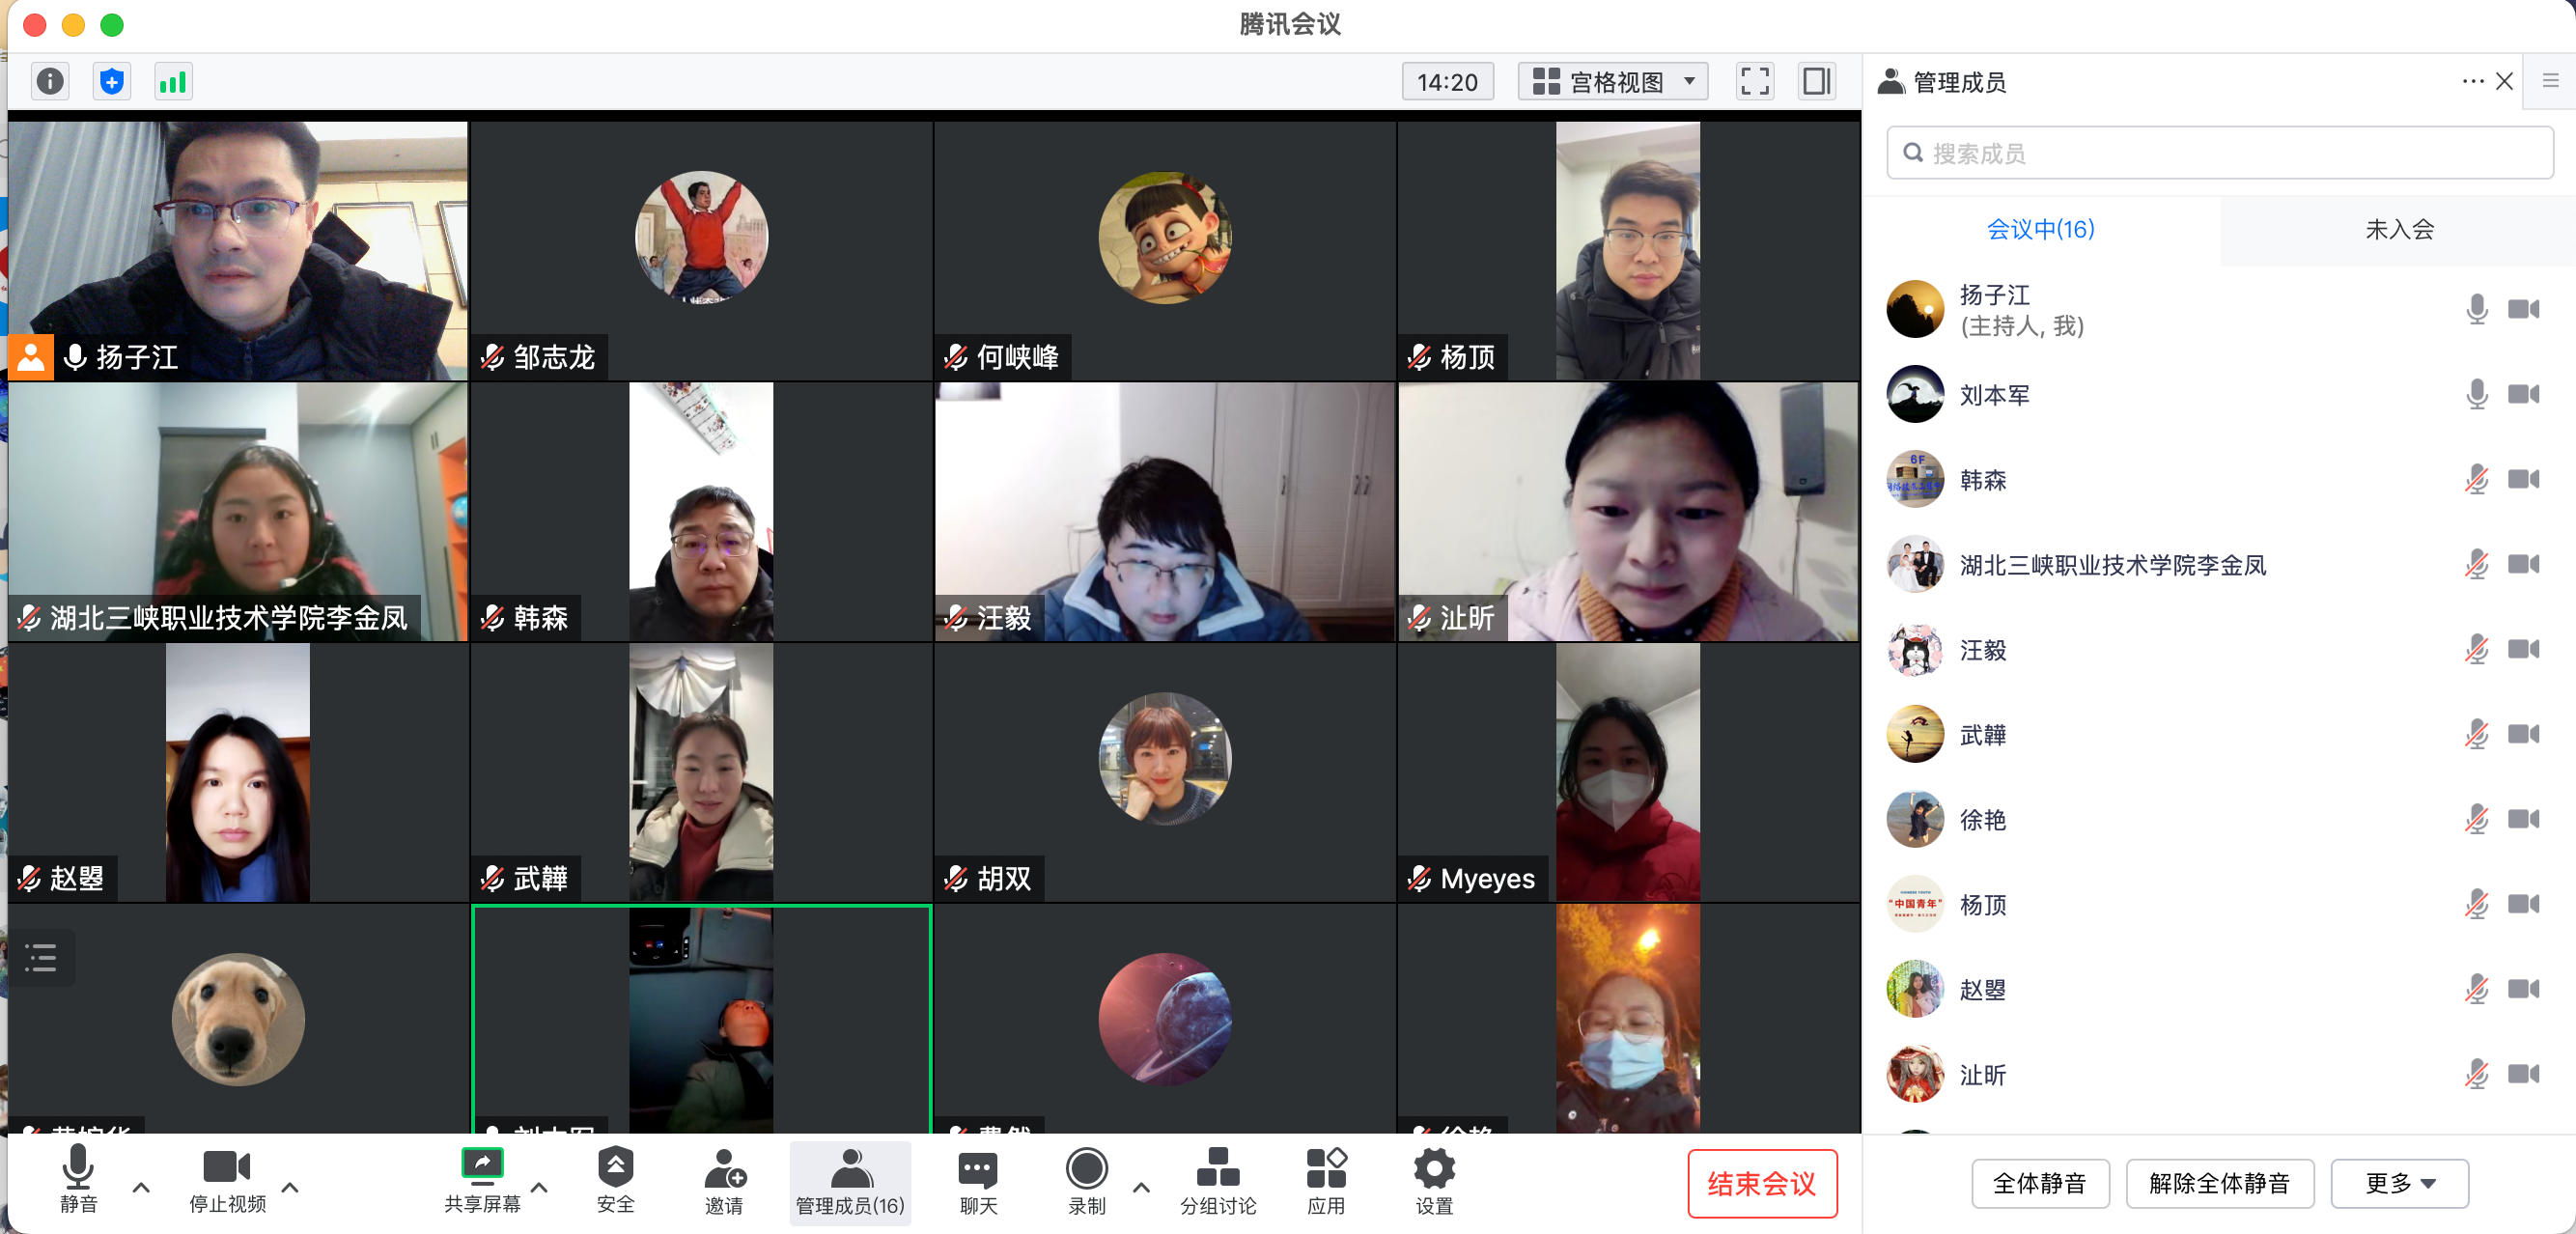Enter fullscreen mode
The image size is (2576, 1234).
coord(1755,81)
